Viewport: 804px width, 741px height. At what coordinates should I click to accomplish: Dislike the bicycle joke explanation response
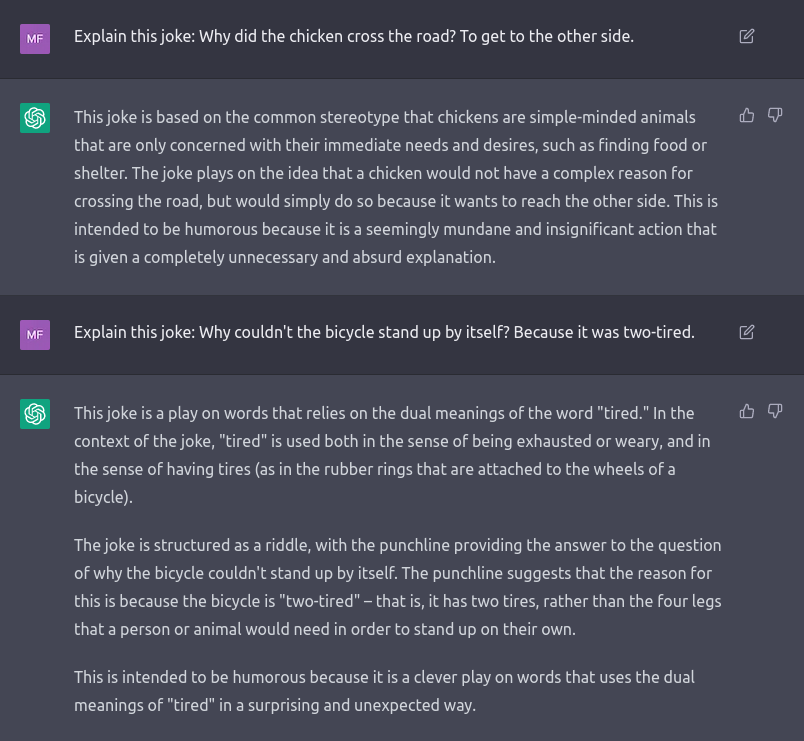(775, 411)
